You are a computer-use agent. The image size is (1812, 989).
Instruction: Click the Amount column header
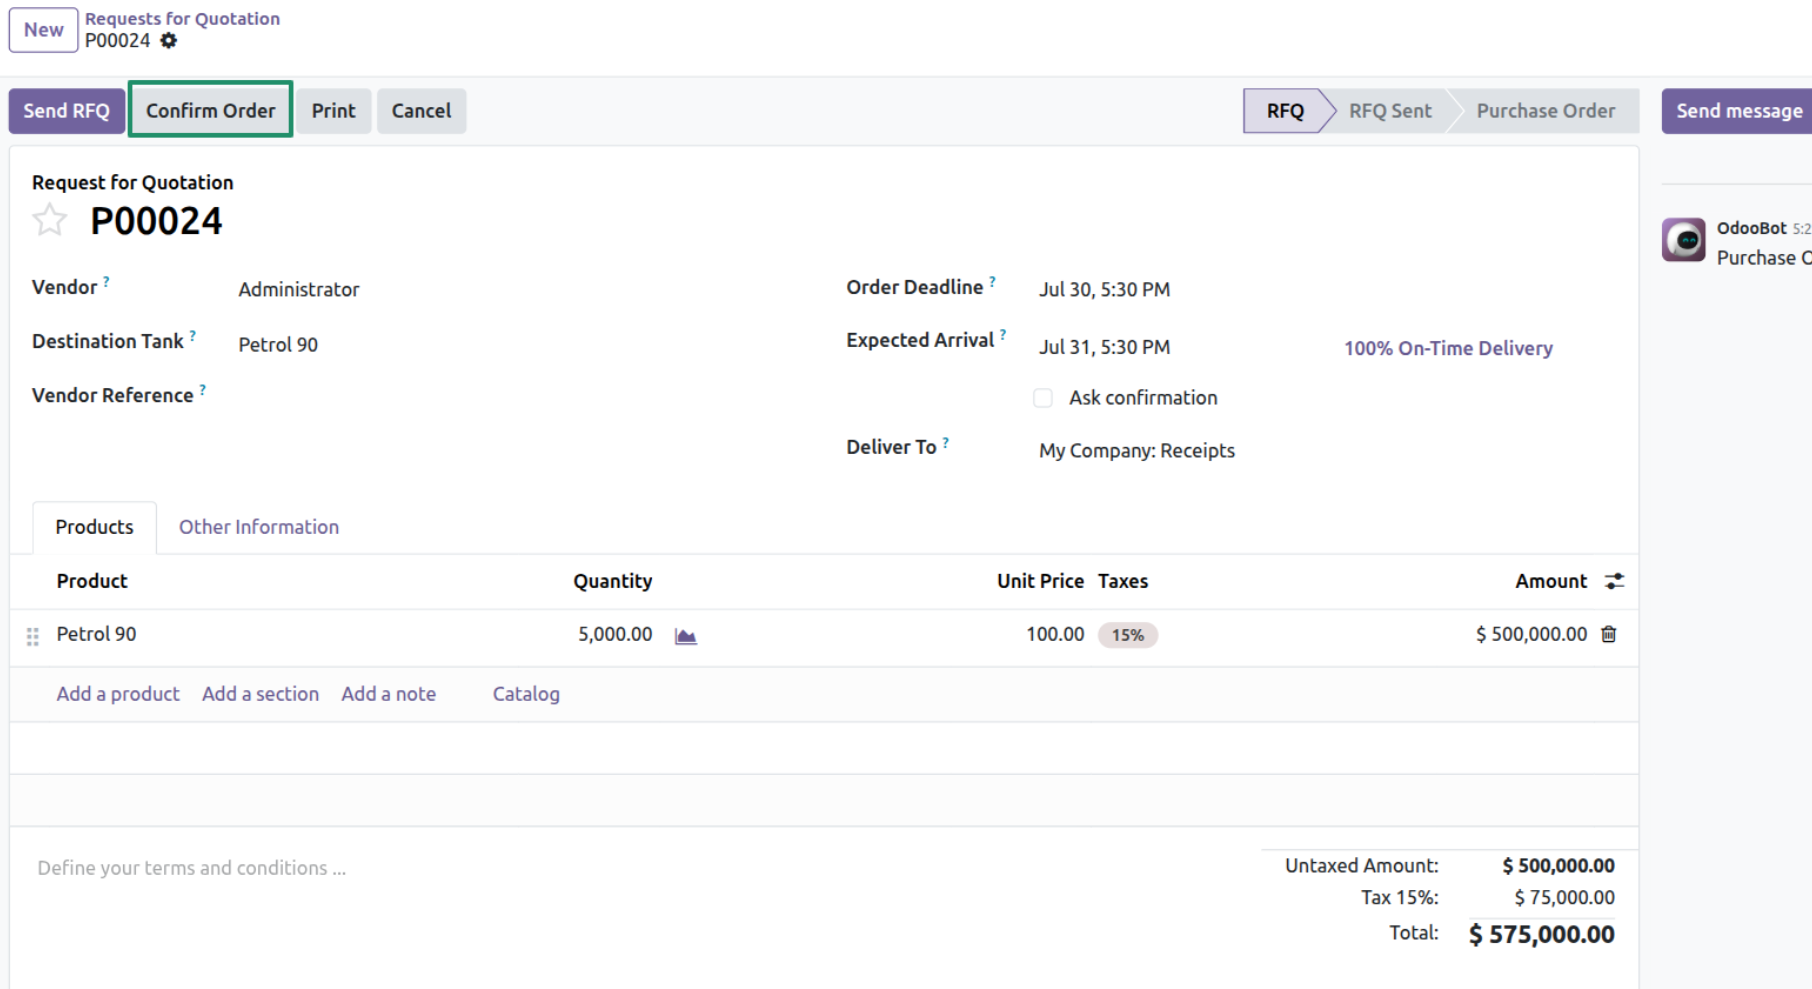point(1551,581)
